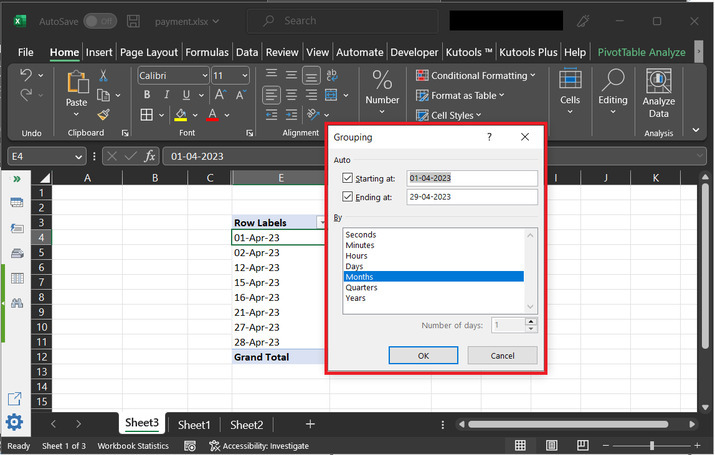This screenshot has width=715, height=455.
Task: Open the Name Box E4 dropdown
Action: click(x=78, y=157)
